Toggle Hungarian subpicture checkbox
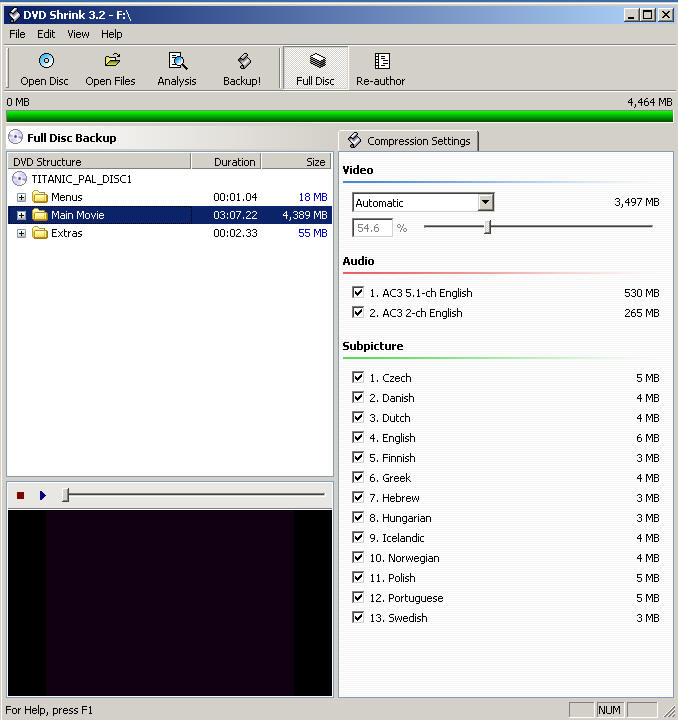The height and width of the screenshot is (720, 678). pos(358,517)
